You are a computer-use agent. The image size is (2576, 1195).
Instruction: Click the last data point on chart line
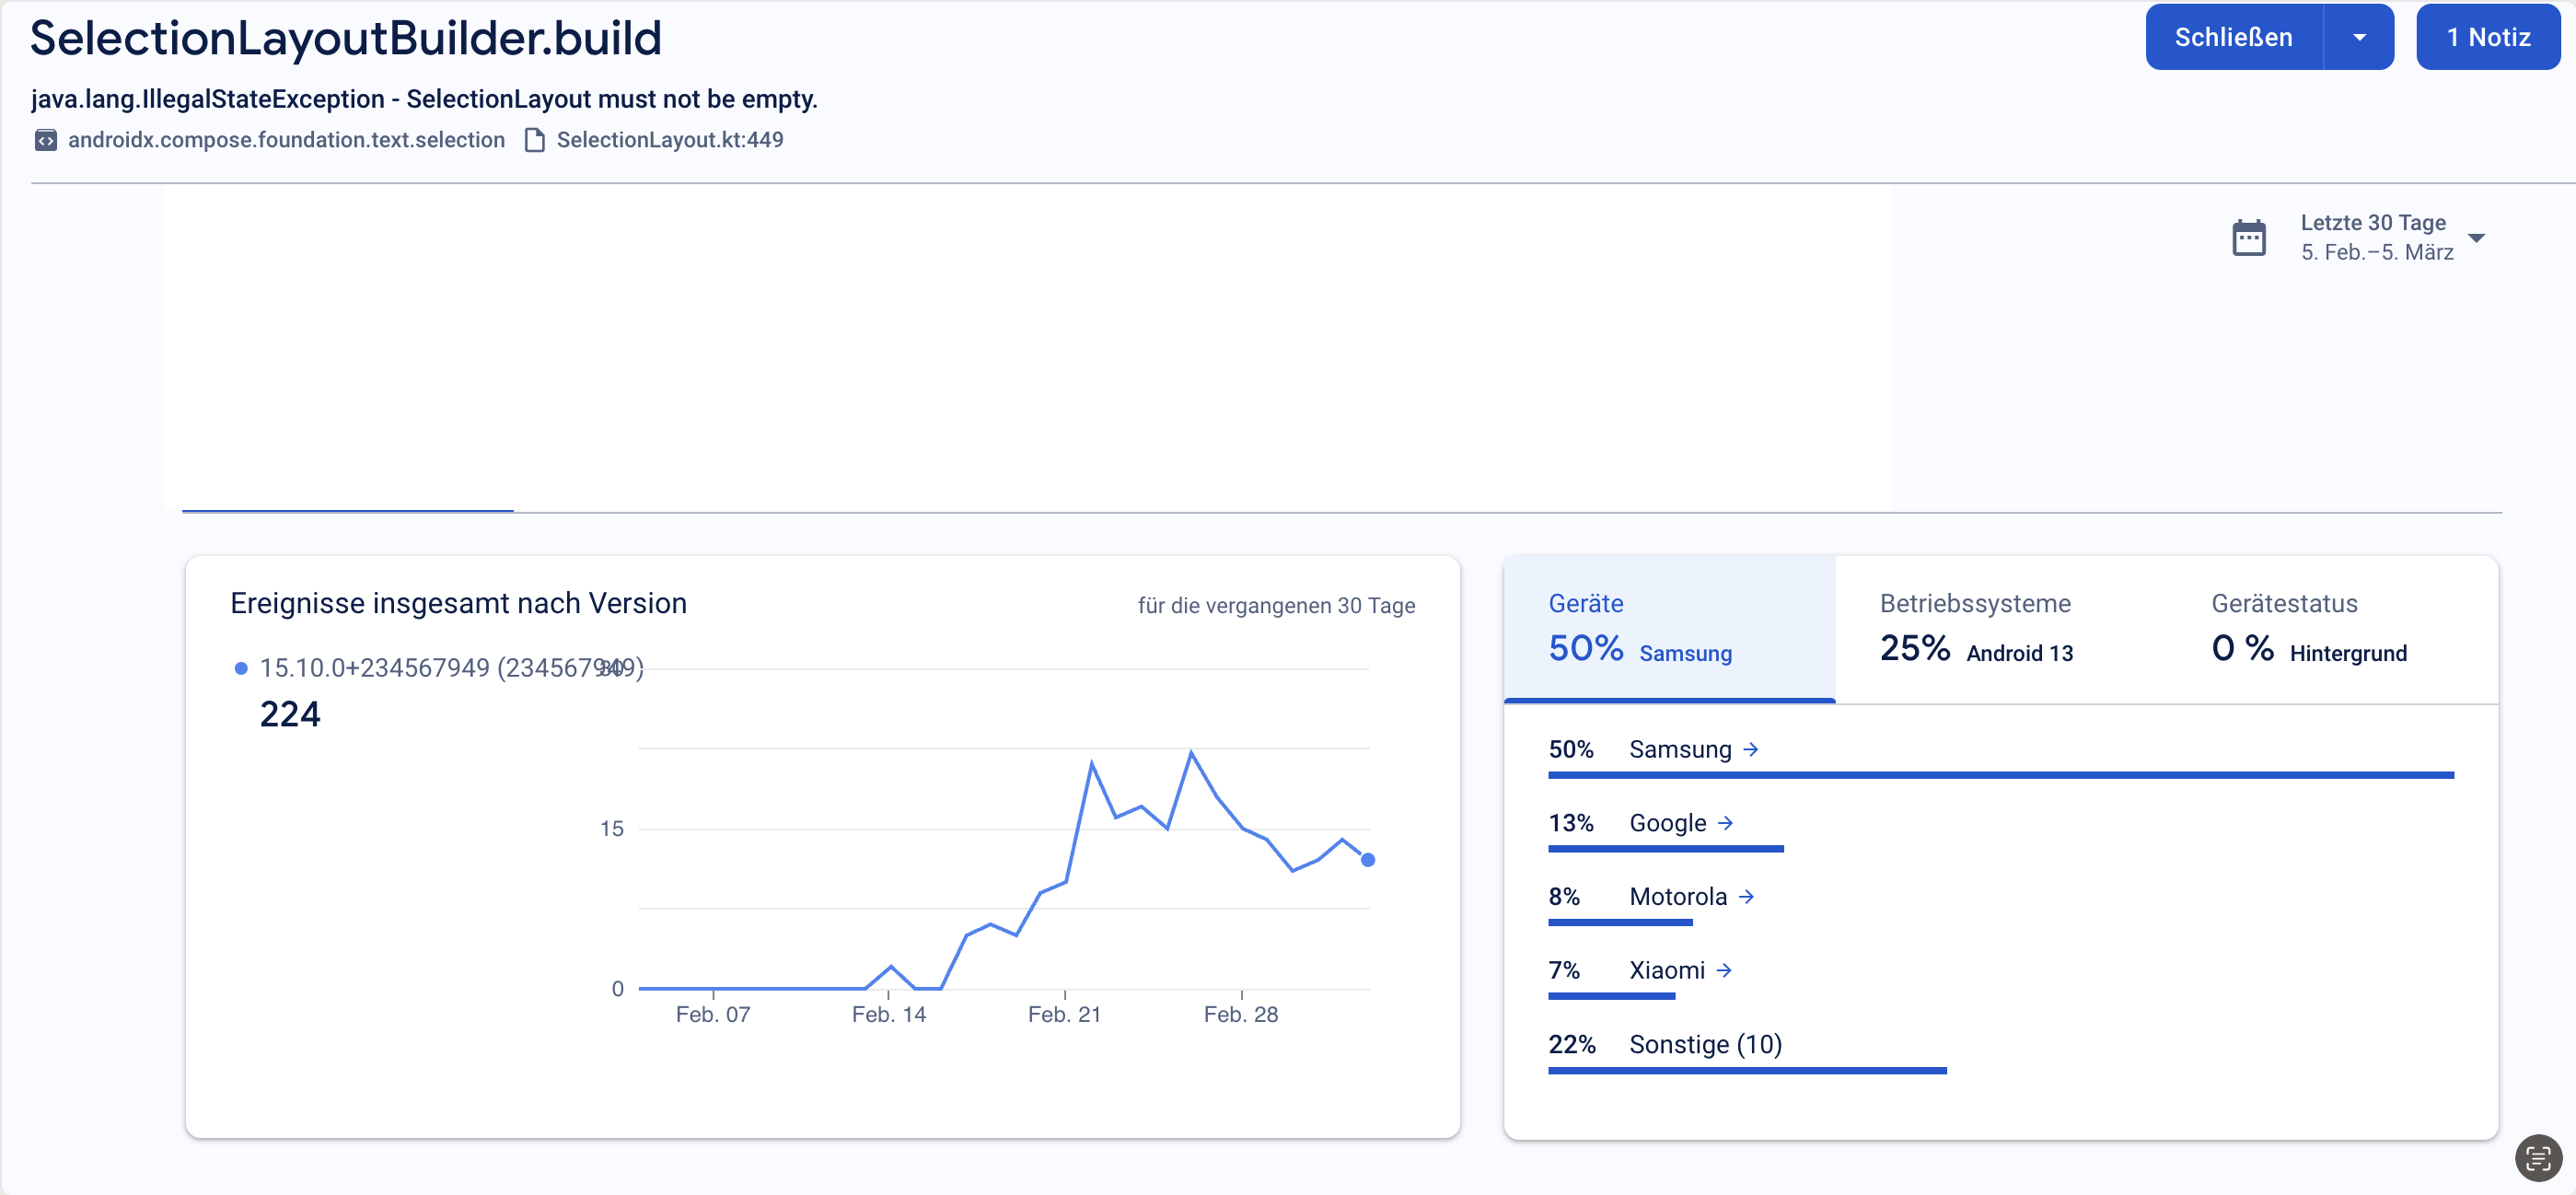tap(1367, 860)
